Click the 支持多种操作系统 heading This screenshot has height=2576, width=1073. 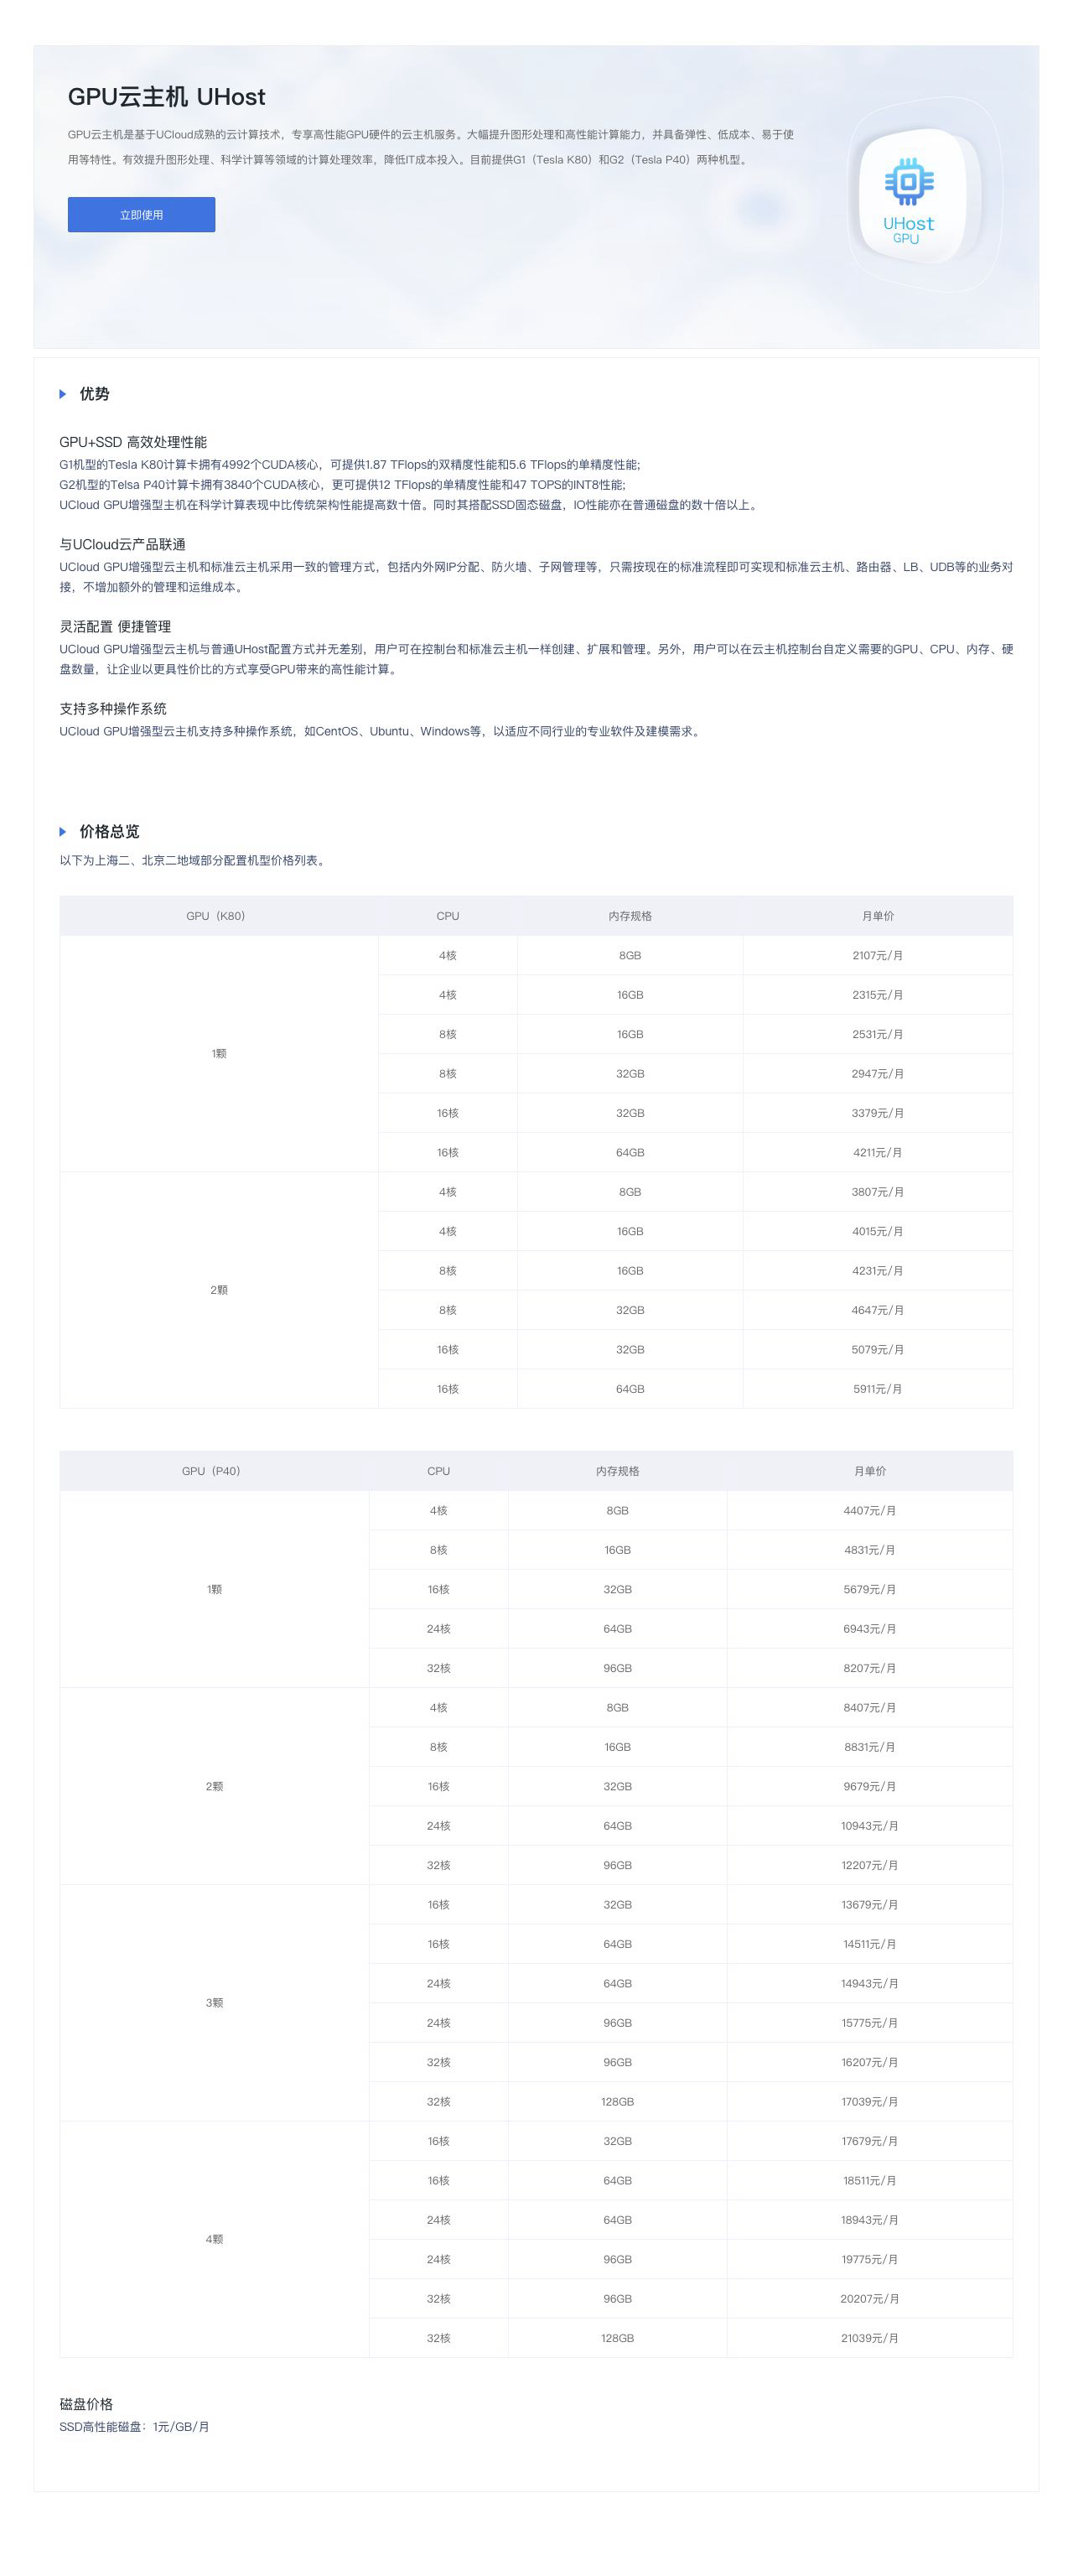pos(113,709)
